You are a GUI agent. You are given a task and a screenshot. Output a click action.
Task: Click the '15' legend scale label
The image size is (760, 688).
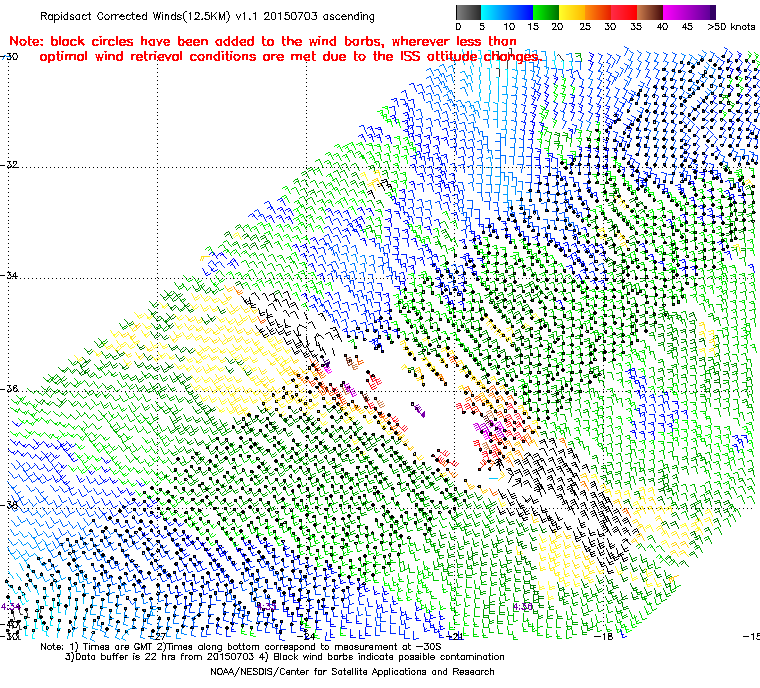tap(533, 27)
